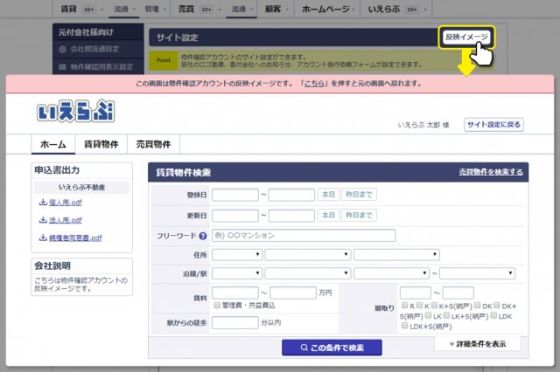Image resolution: width=560 pixels, height=372 pixels.
Task: Click the second 間取り number field
Action: [458, 293]
